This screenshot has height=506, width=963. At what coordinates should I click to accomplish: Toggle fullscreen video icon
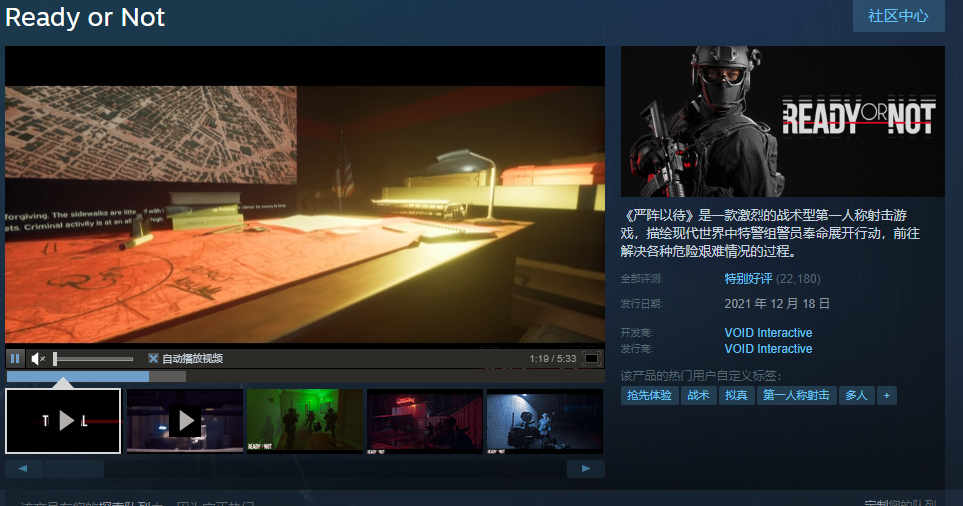[x=591, y=359]
